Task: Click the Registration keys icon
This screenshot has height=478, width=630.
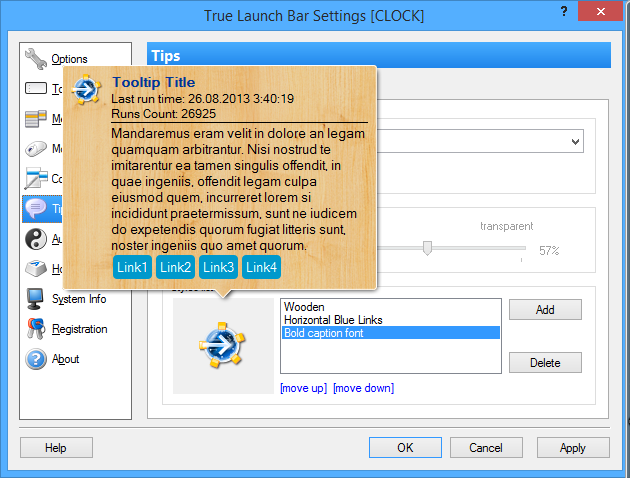Action: pos(36,329)
